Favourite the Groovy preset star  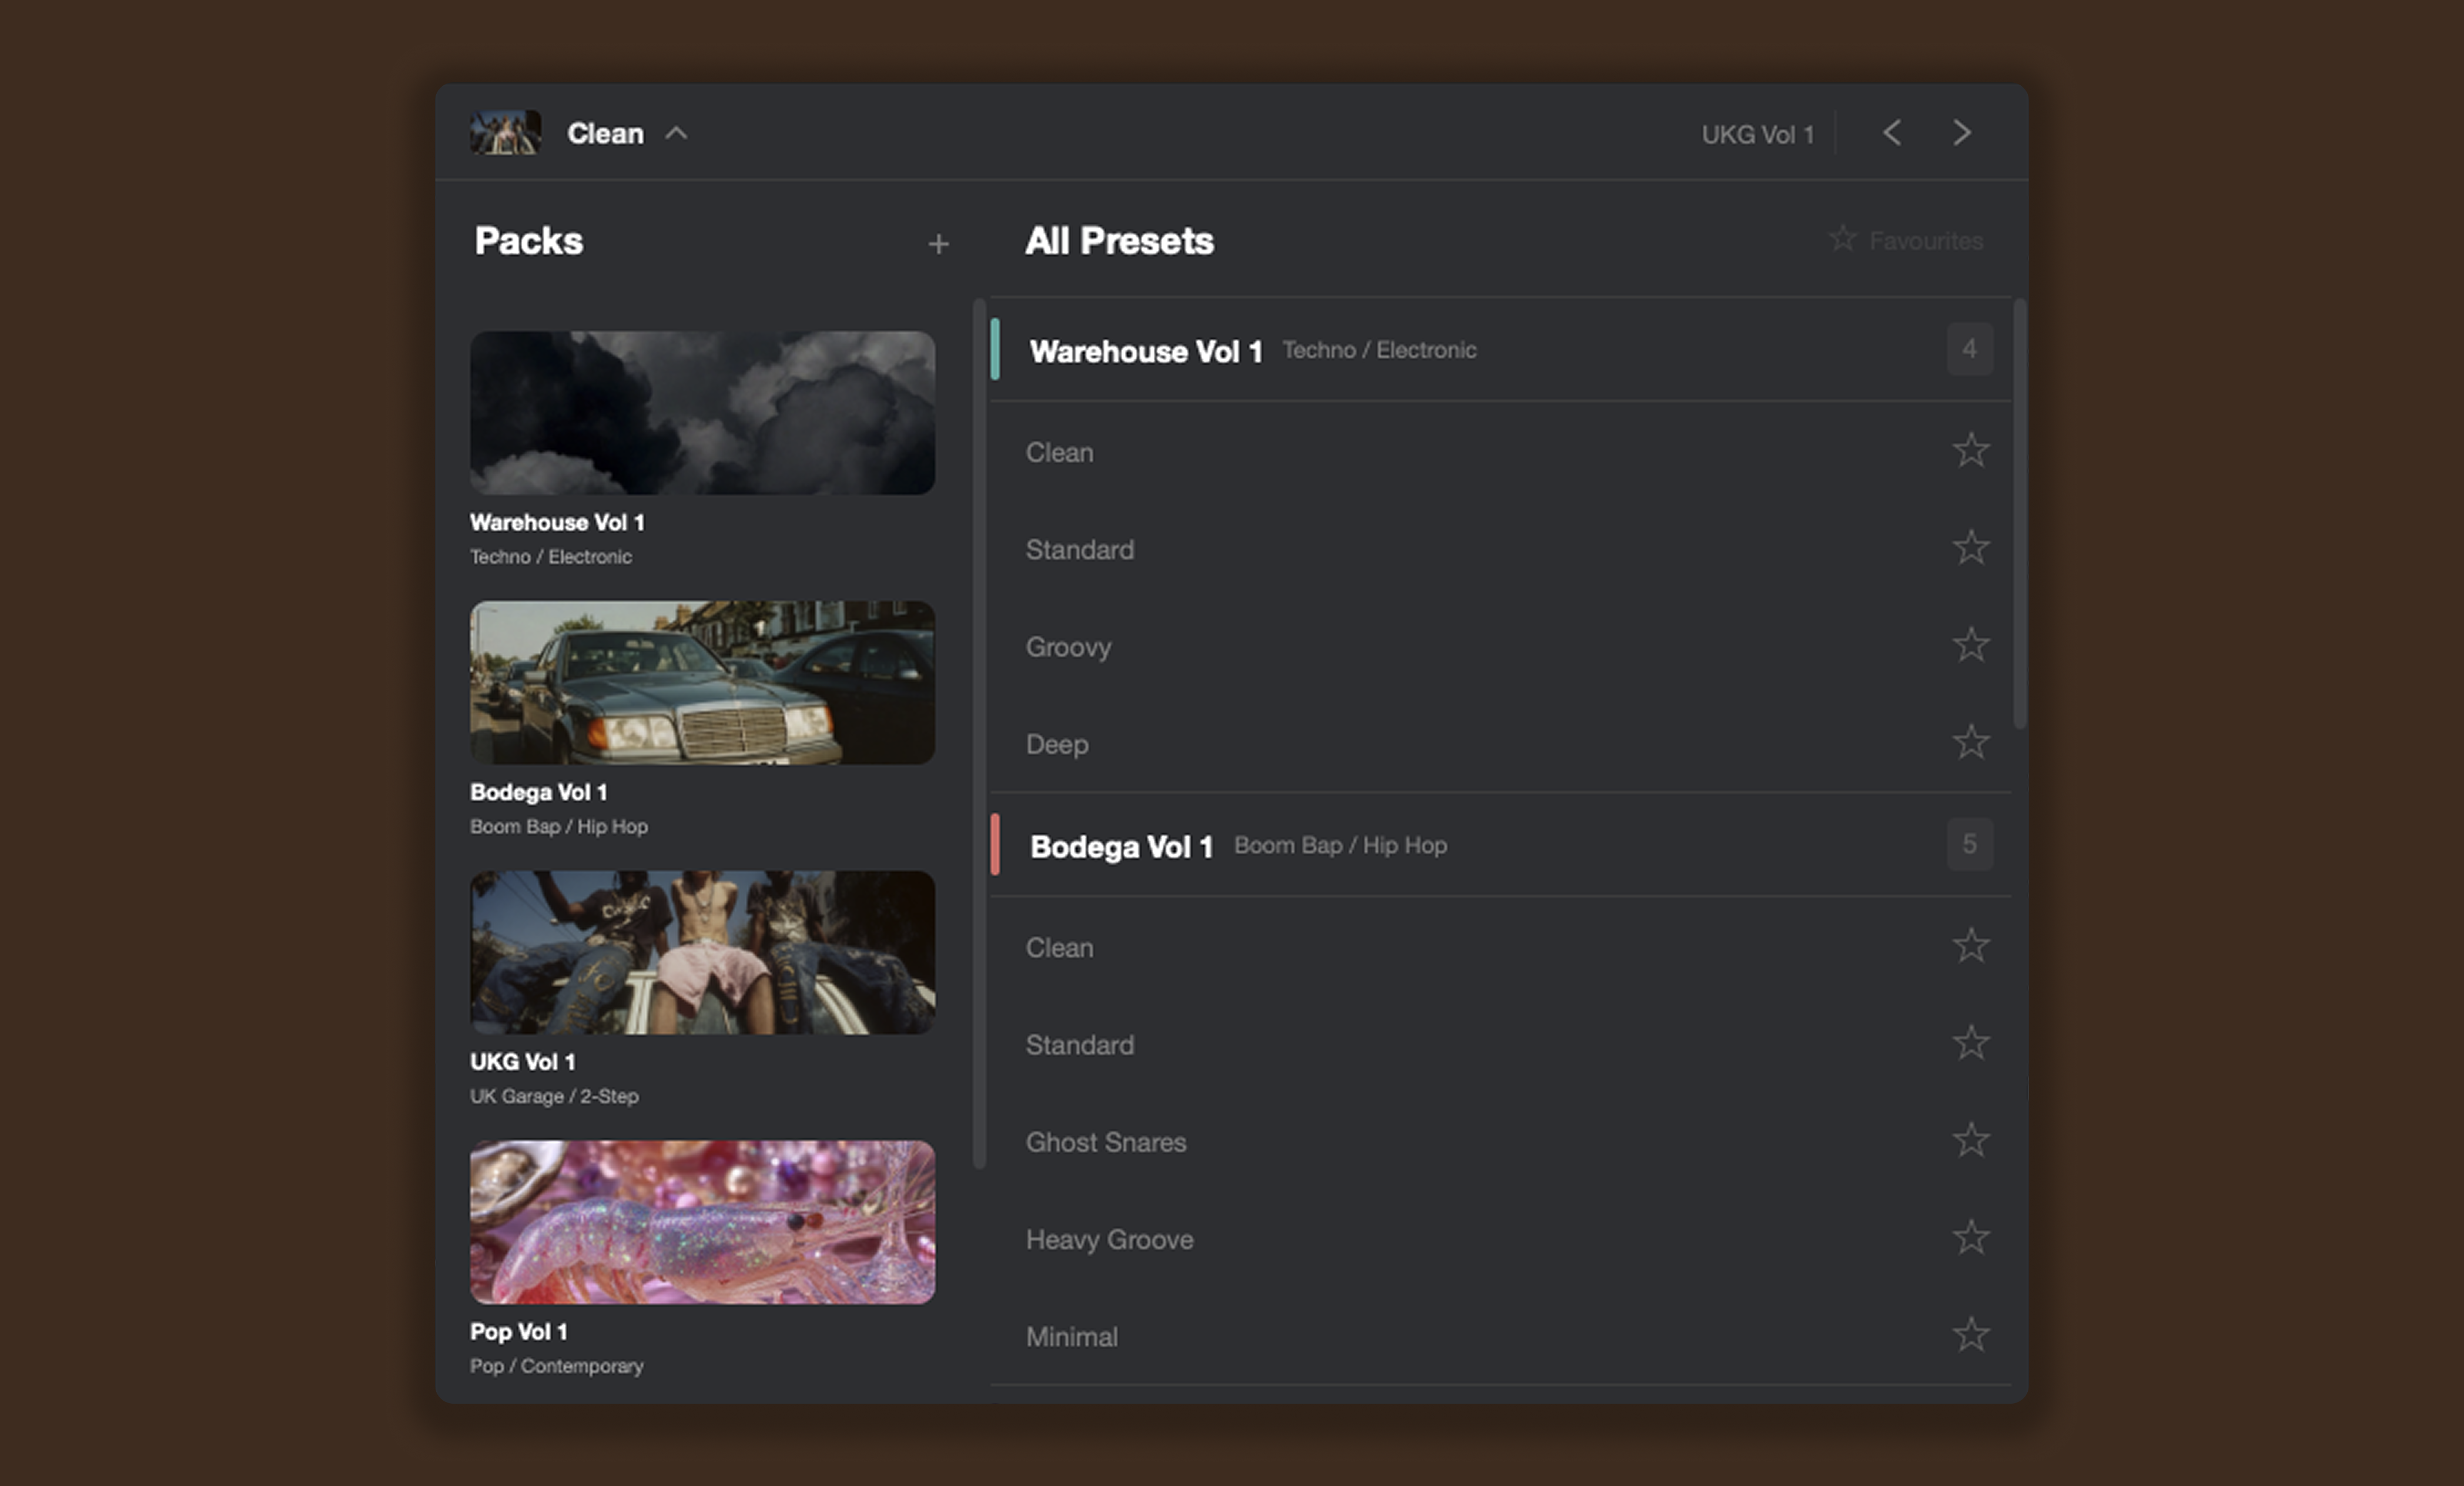pyautogui.click(x=1970, y=645)
